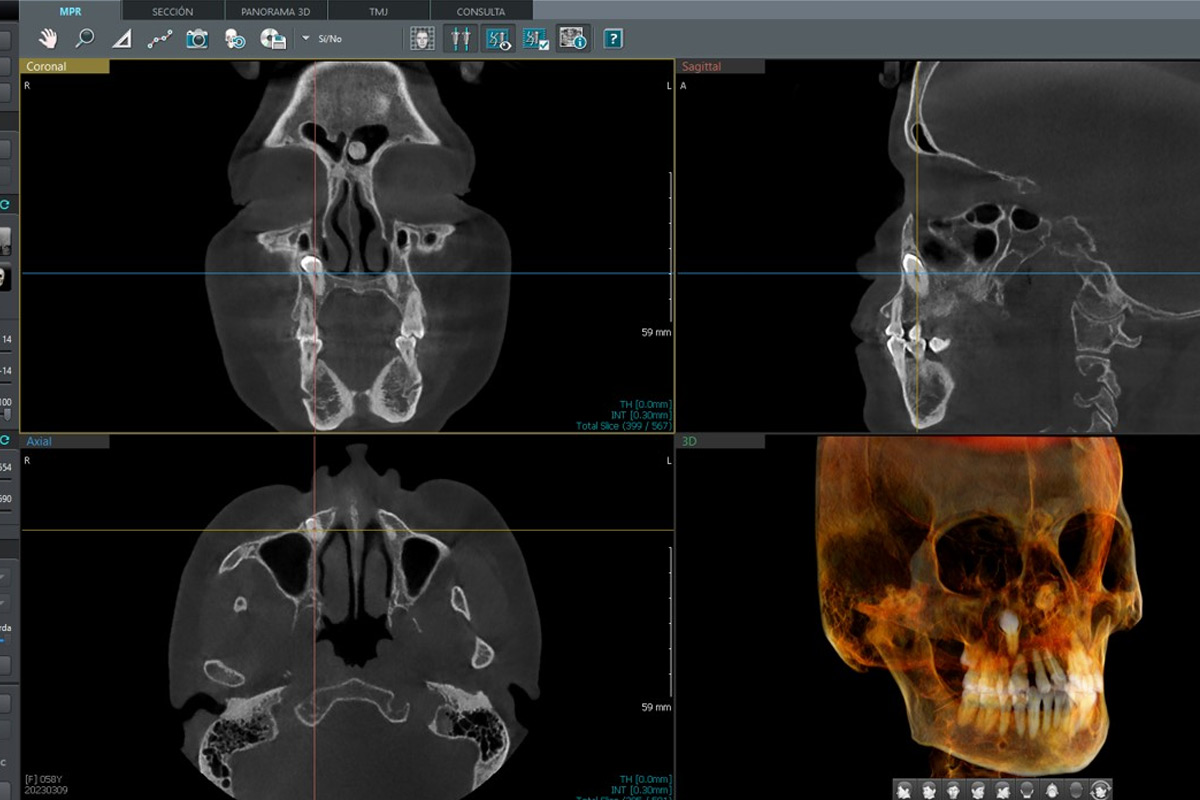Click the face grid alignment icon
This screenshot has height=800, width=1200.
coord(424,39)
